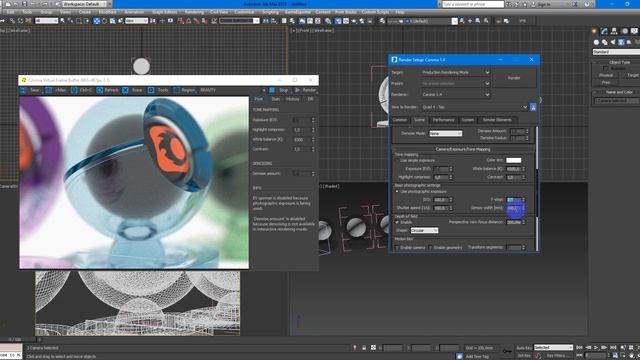Open BEAUTY channel dropdown in frame buffer
Image resolution: width=640 pixels, height=360 pixels.
point(208,90)
